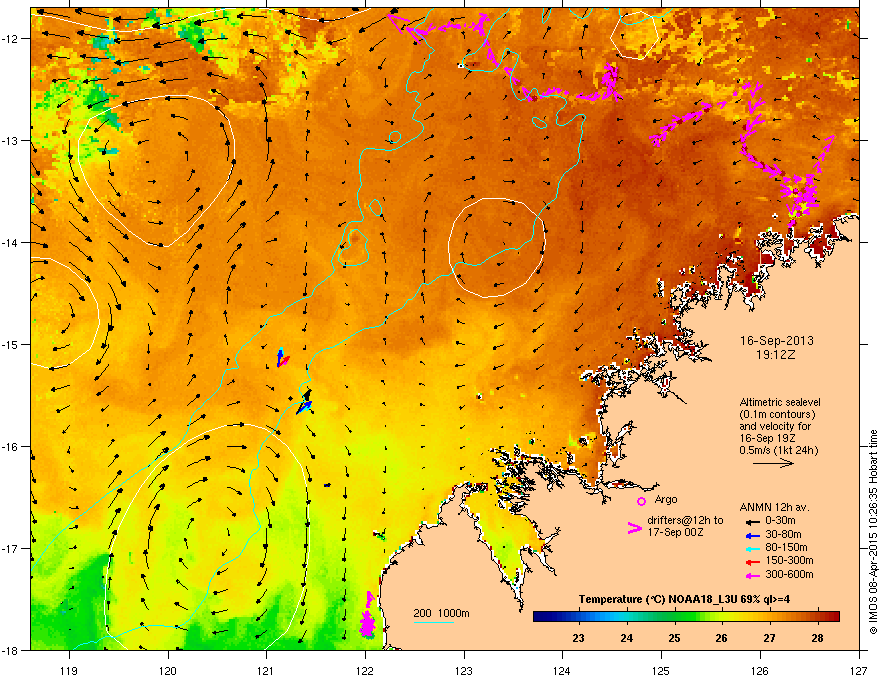Click the -14 latitude axis label
The width and height of the screenshot is (880, 680).
coord(10,242)
